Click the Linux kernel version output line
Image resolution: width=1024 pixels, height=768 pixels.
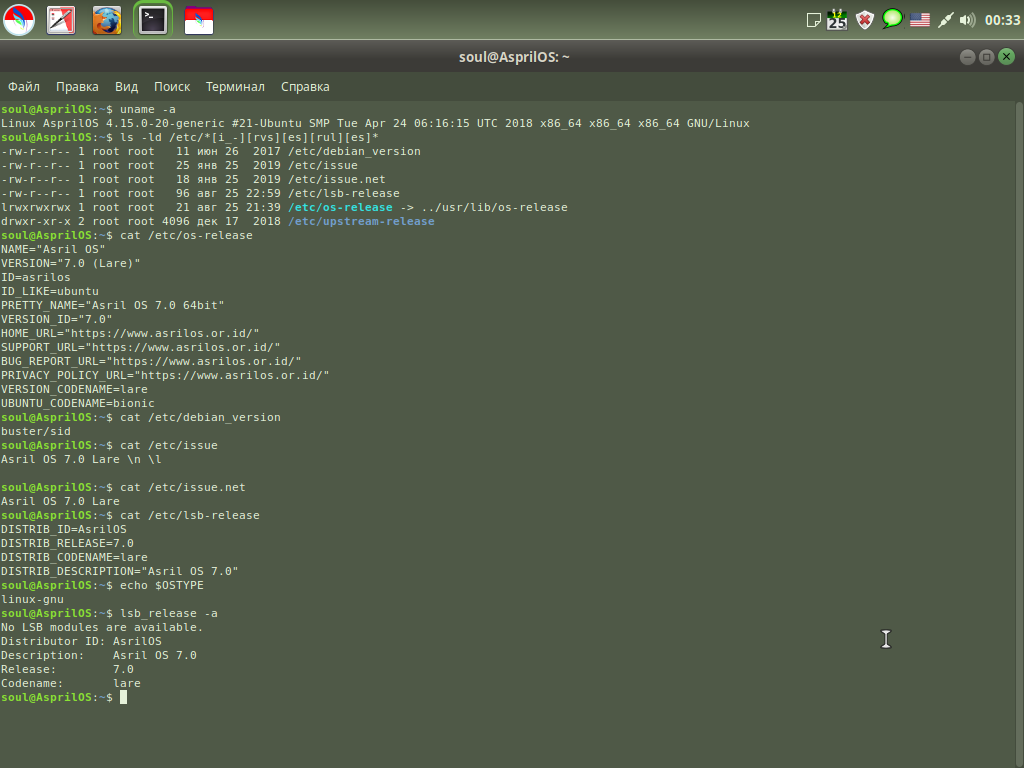375,123
